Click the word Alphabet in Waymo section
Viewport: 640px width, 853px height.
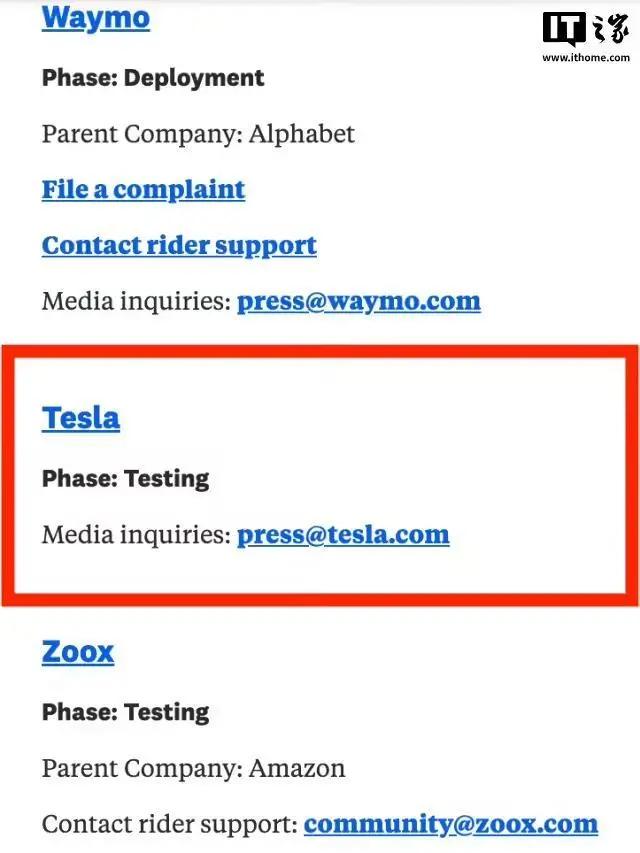tap(304, 134)
